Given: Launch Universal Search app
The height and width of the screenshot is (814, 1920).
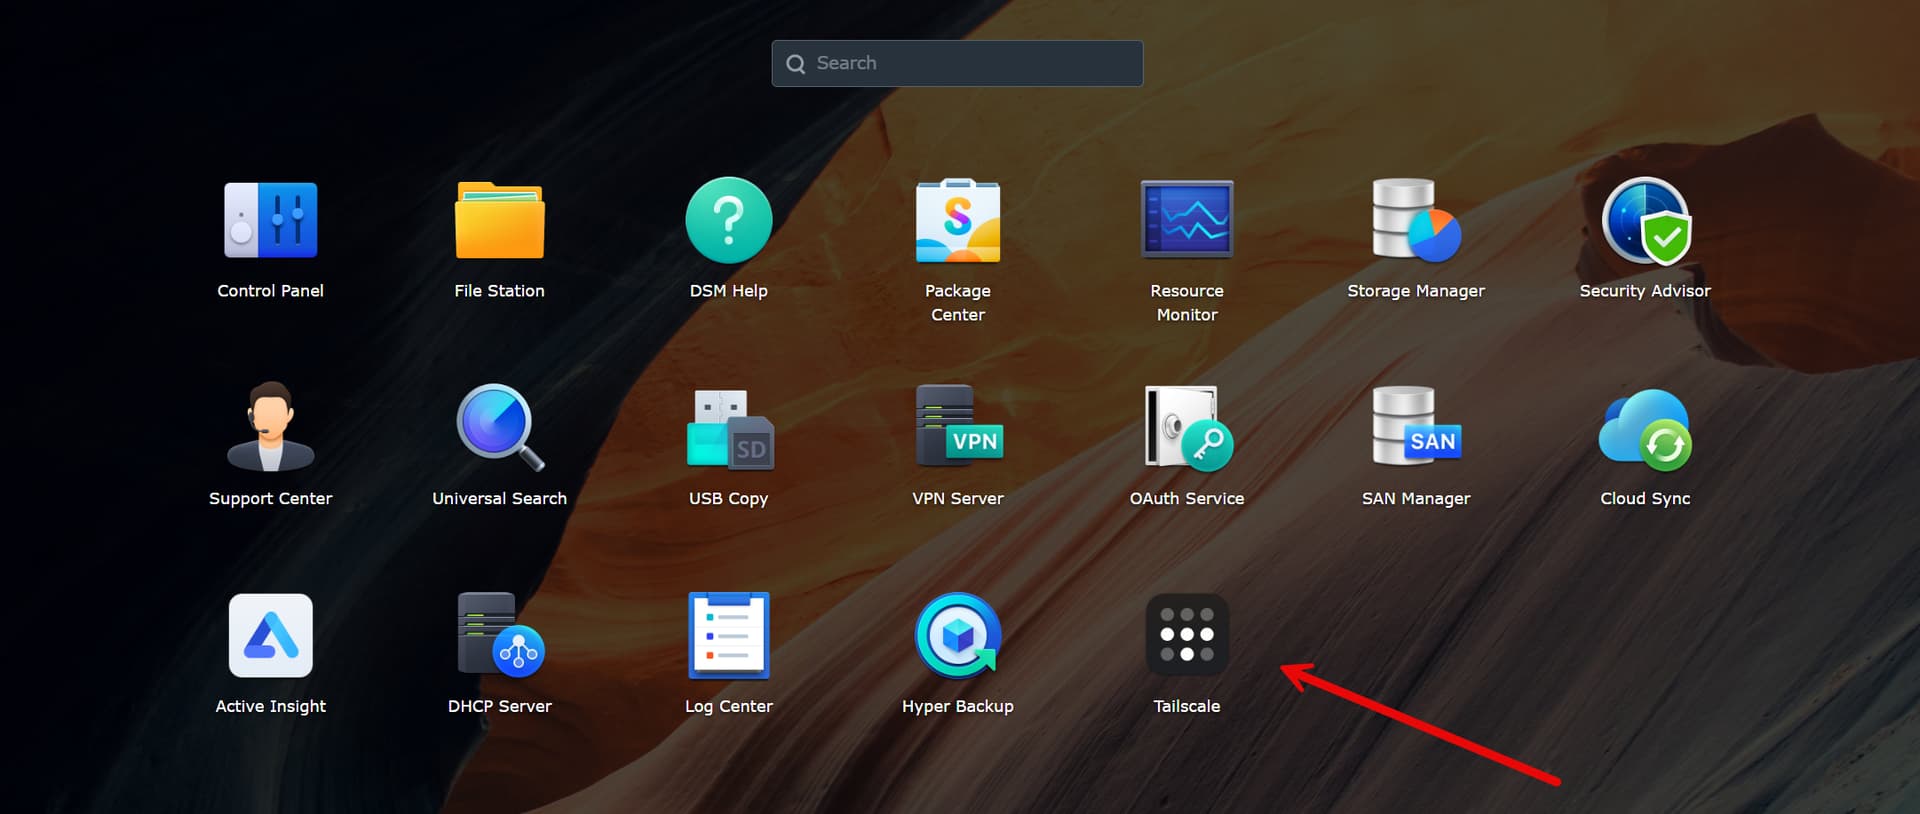Looking at the screenshot, I should tap(499, 428).
